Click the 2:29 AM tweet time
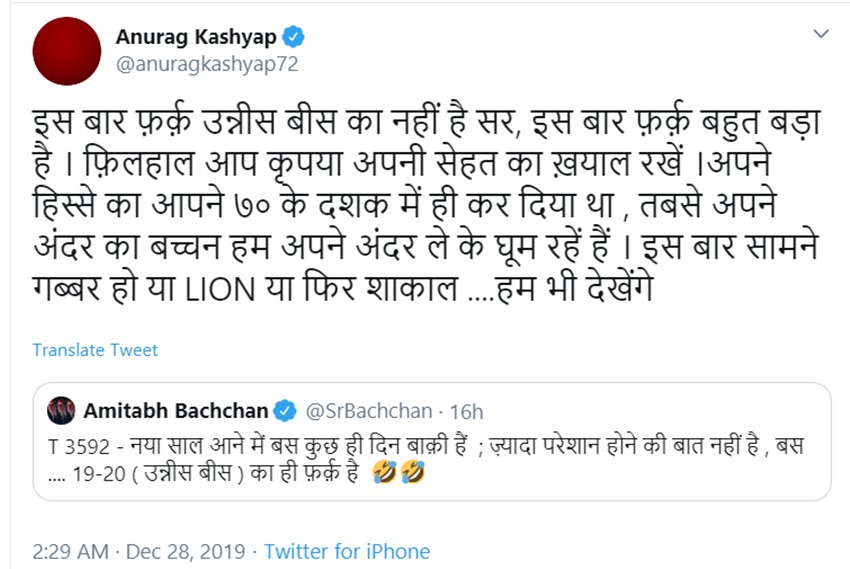Viewport: 850px width, 569px height. point(72,551)
